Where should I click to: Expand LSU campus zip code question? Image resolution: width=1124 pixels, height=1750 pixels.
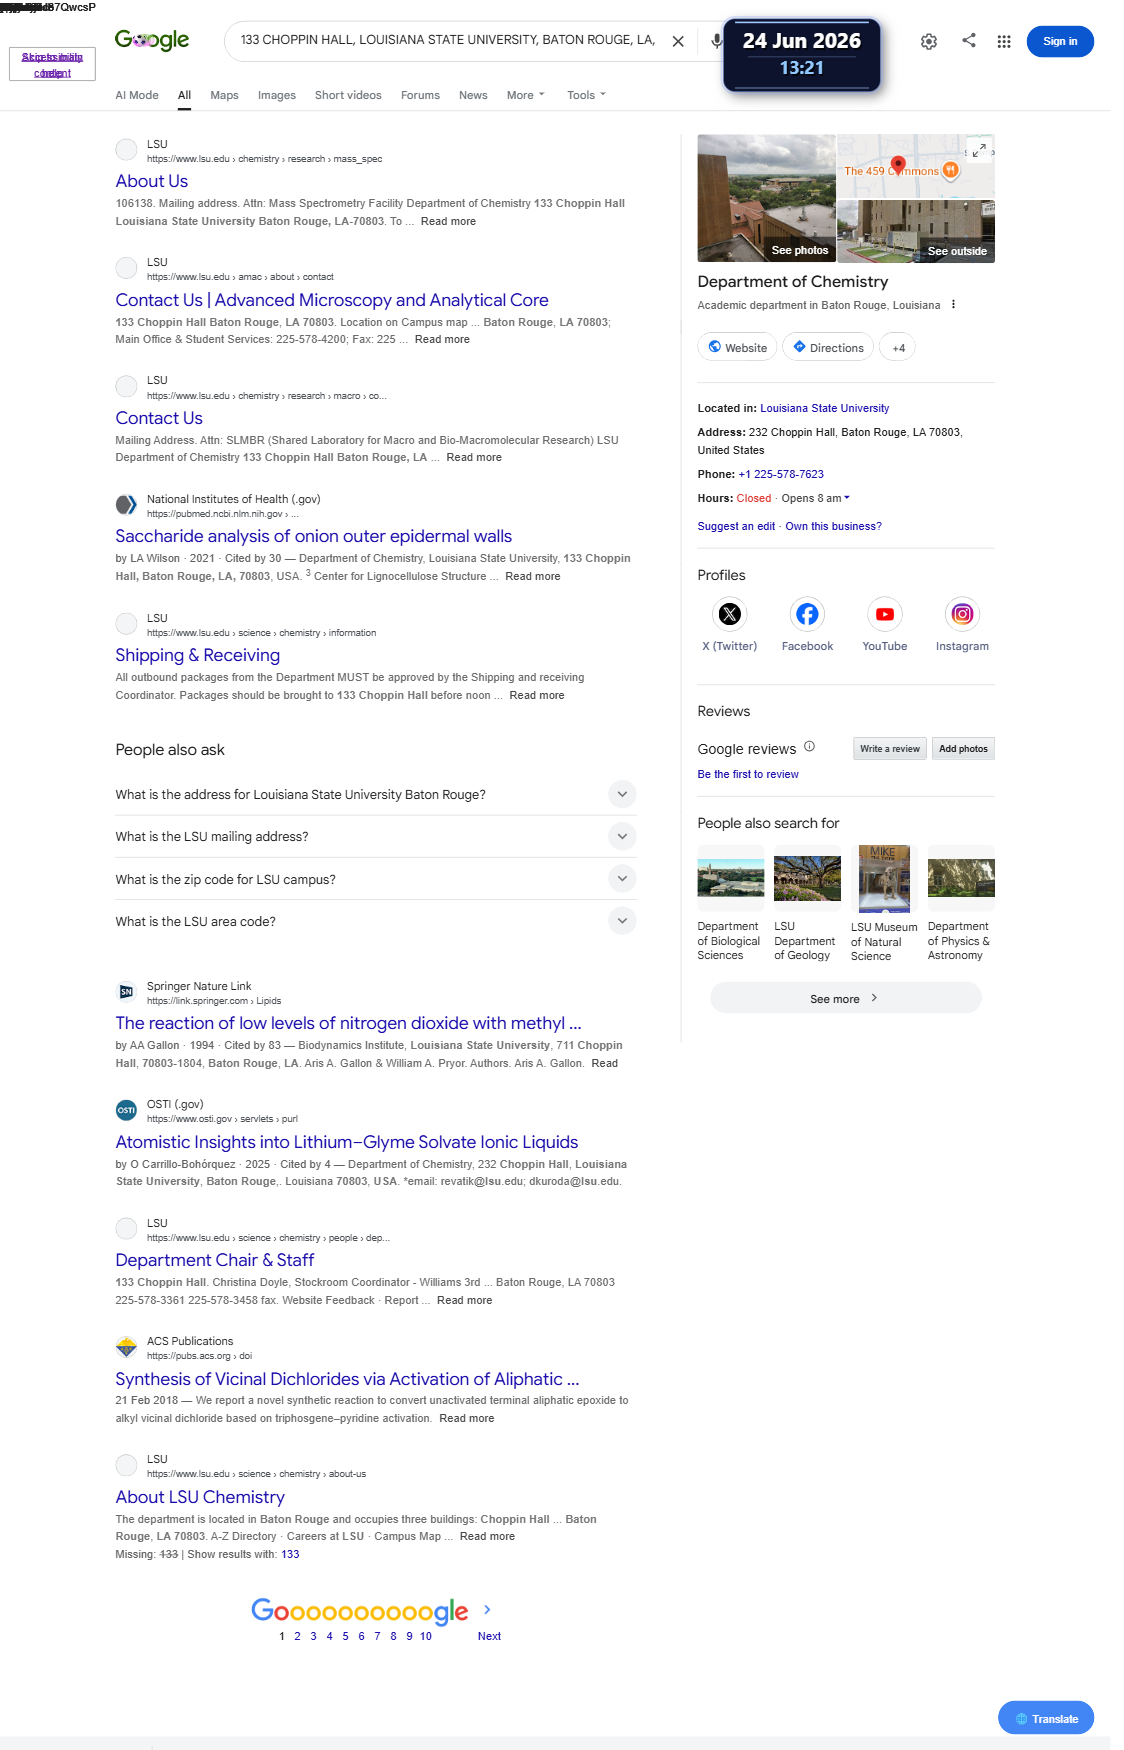[376, 879]
